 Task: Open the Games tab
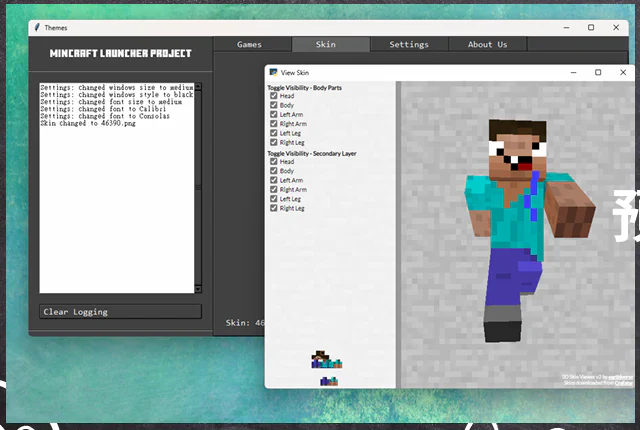pos(250,44)
